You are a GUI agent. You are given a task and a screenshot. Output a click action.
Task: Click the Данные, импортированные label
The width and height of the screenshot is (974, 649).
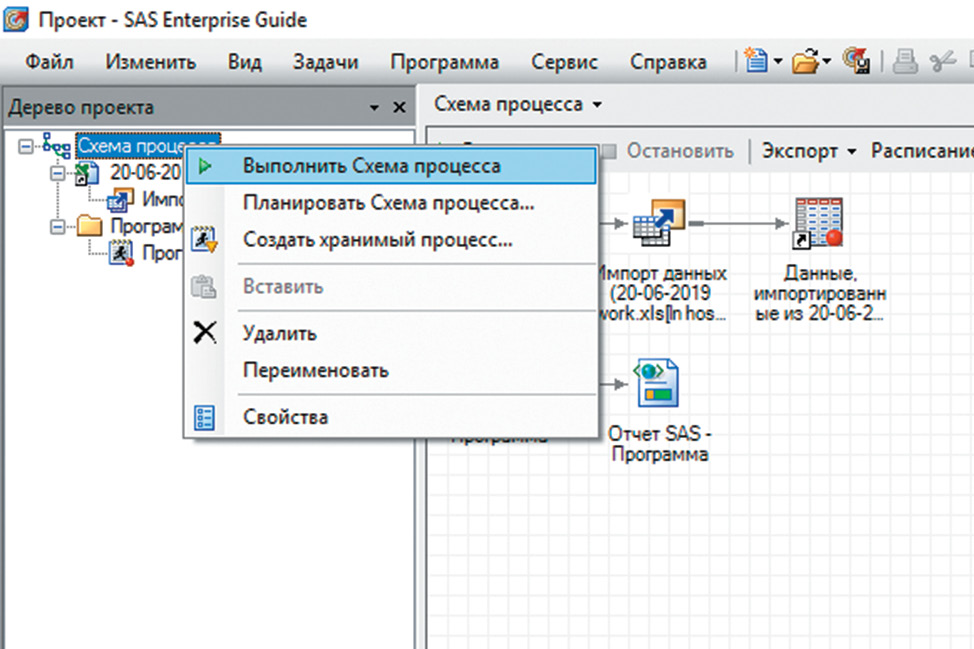pos(819,293)
